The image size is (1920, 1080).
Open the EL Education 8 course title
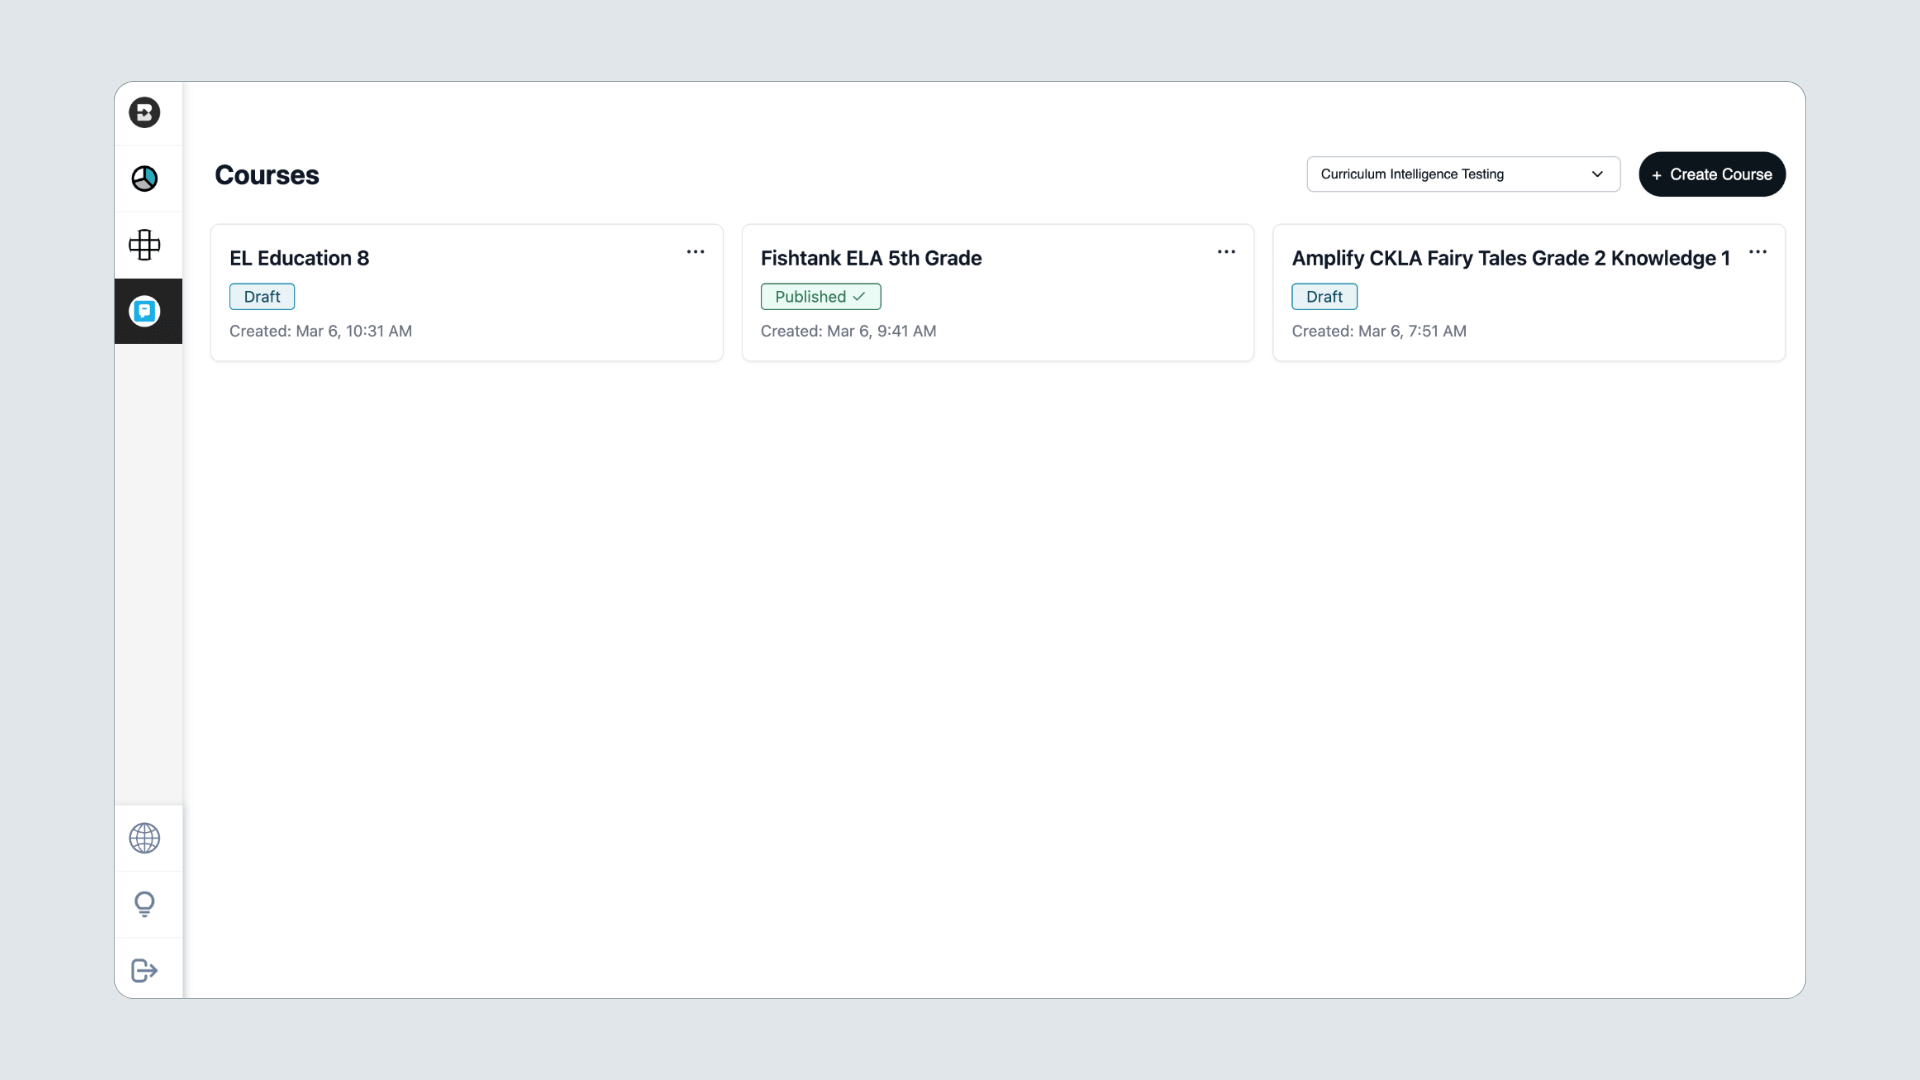coord(299,258)
